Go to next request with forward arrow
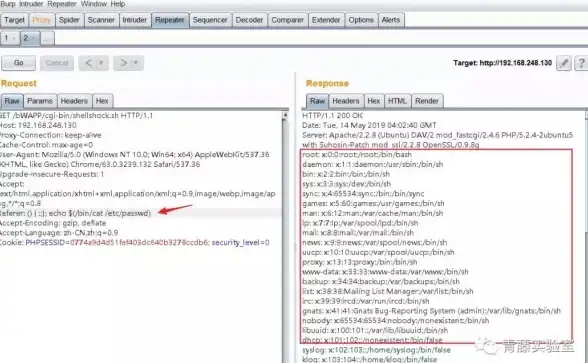The height and width of the screenshot is (363, 588). 123,63
